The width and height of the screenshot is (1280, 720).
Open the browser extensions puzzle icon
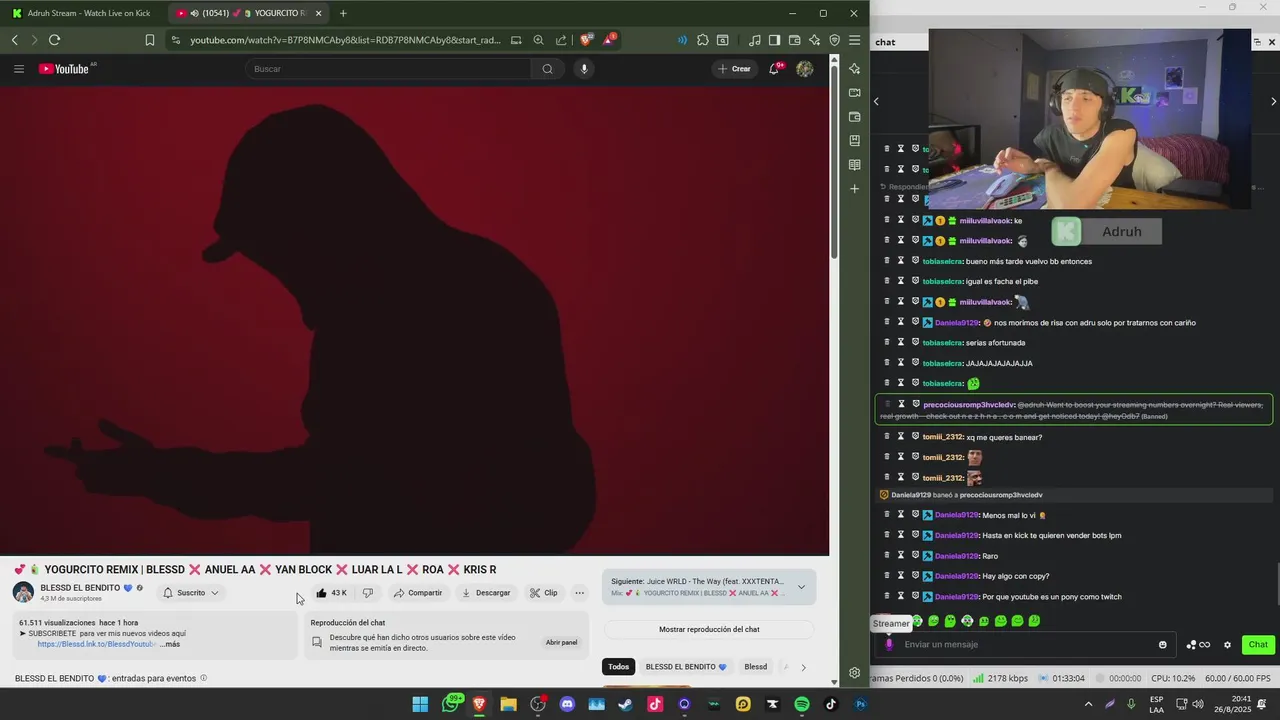703,40
